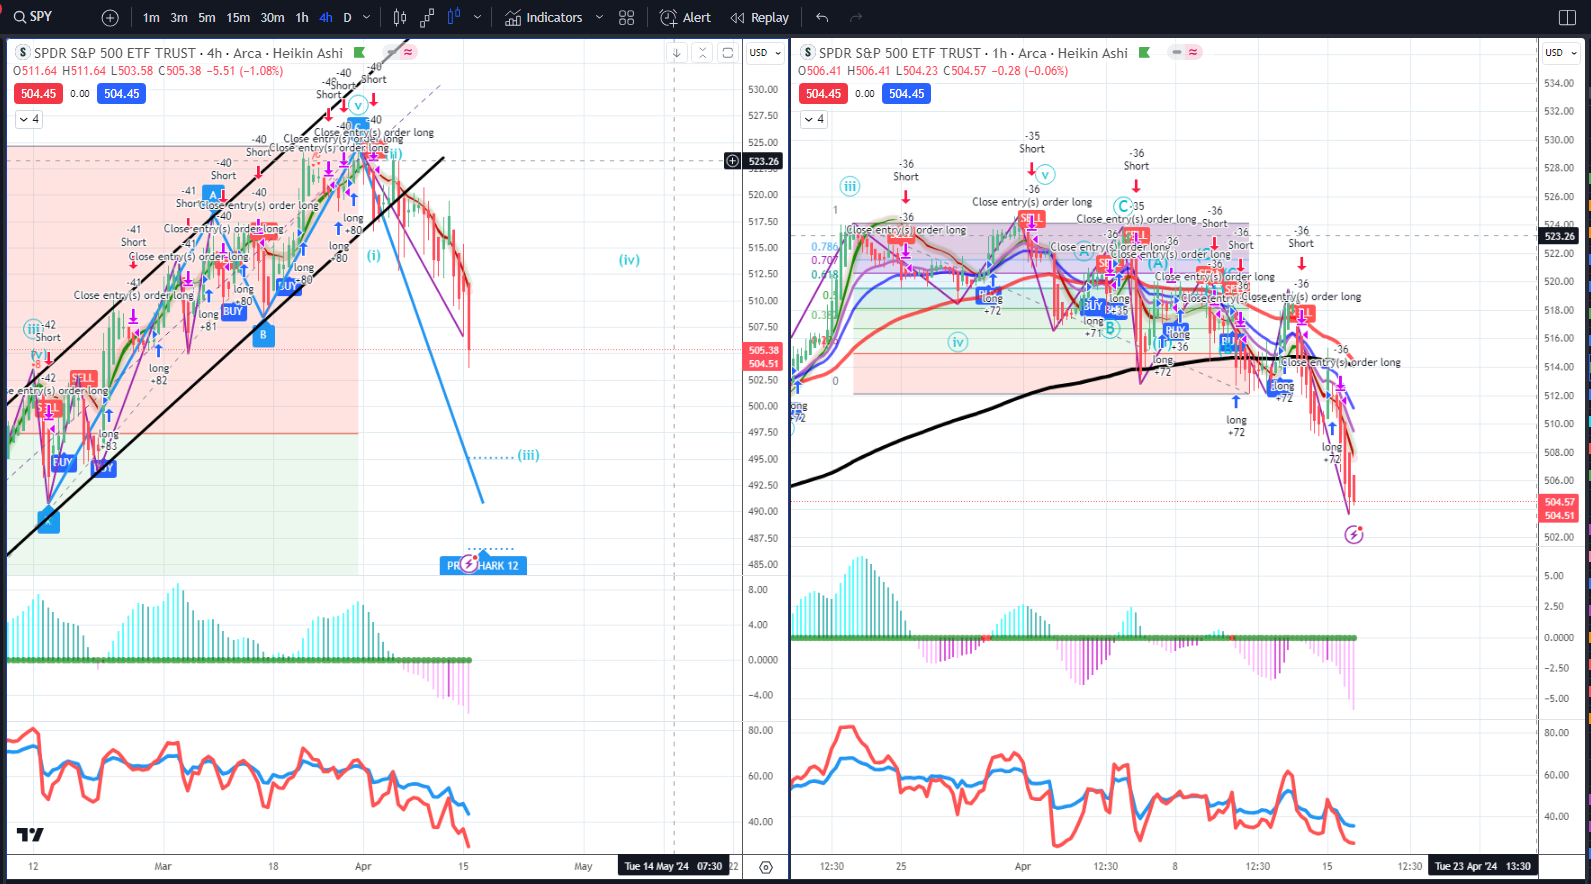Screen dimensions: 1591x884
Task: Switch to the 5m interval
Action: [207, 17]
